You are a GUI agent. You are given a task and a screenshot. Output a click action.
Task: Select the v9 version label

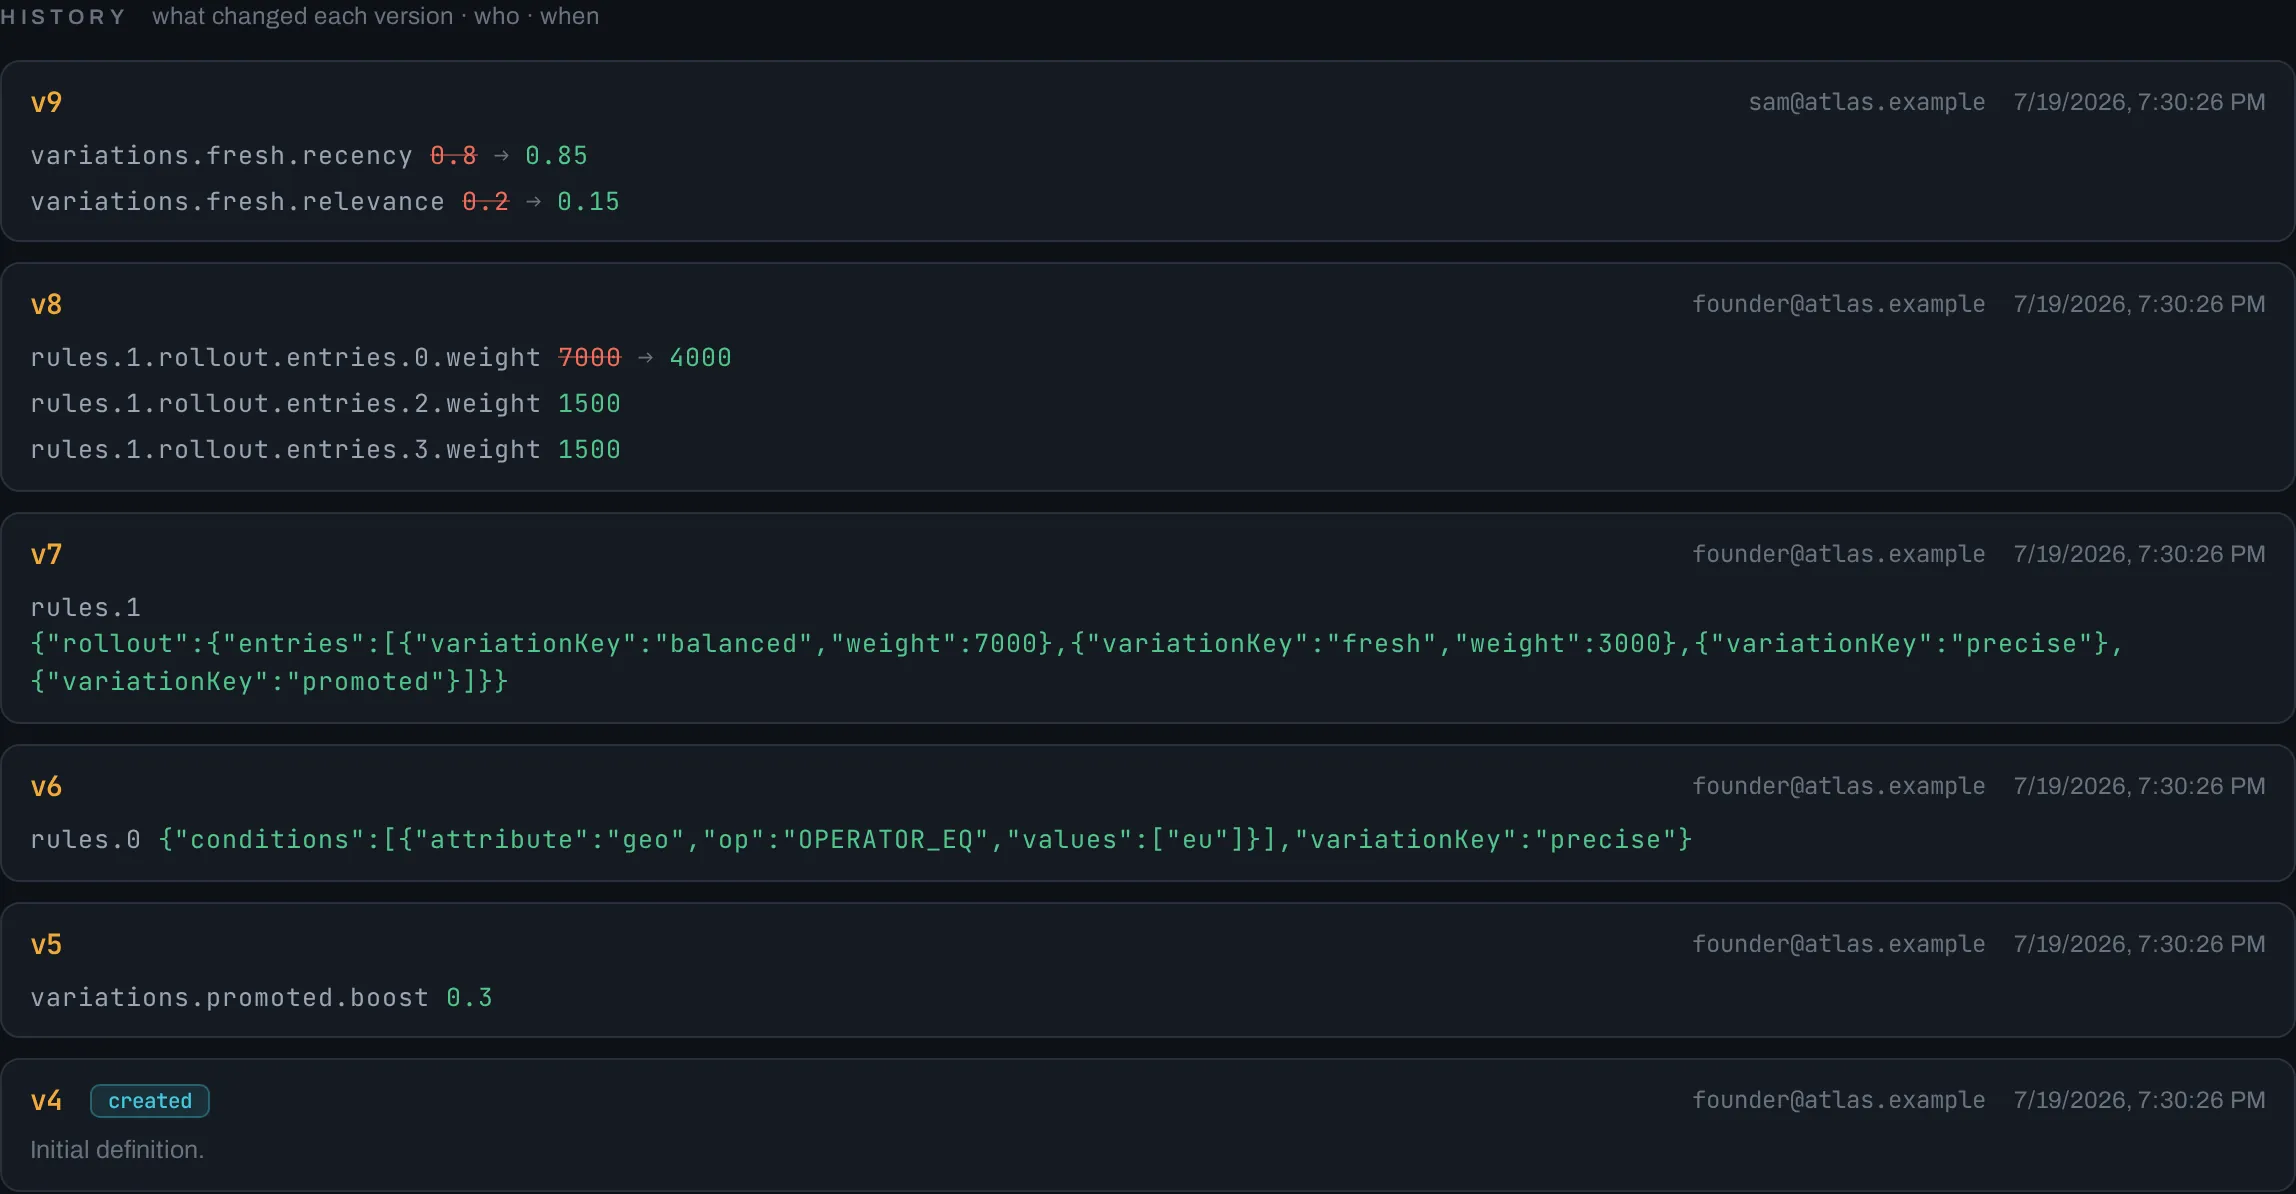46,102
